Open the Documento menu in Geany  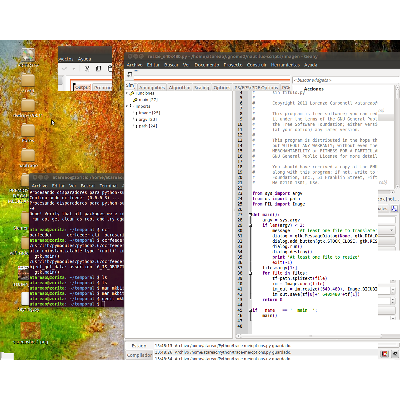coord(207,65)
